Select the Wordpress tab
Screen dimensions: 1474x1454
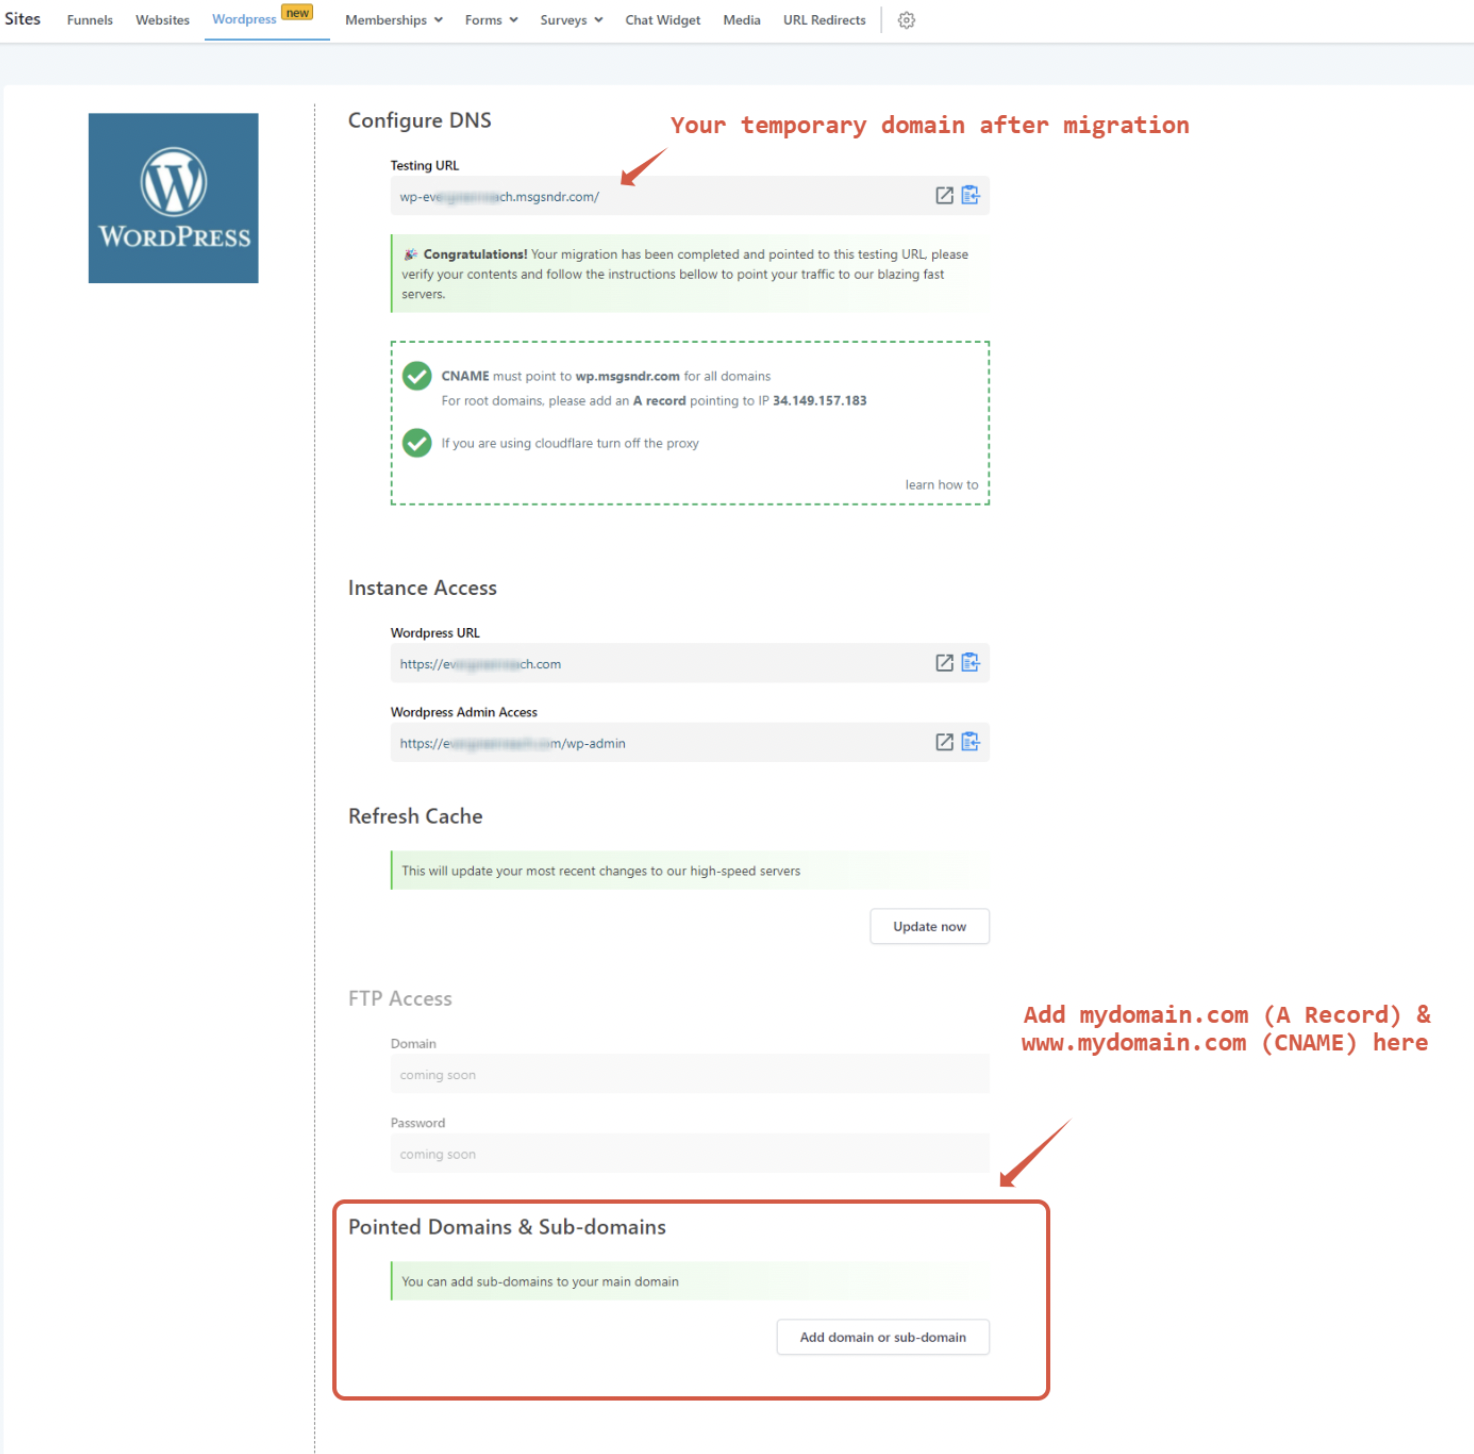point(244,19)
